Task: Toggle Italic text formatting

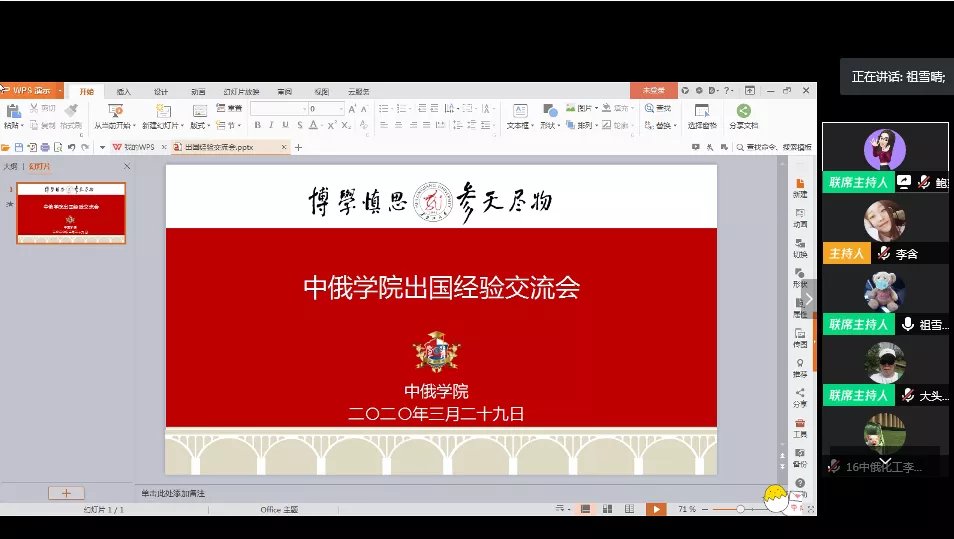Action: coord(271,125)
